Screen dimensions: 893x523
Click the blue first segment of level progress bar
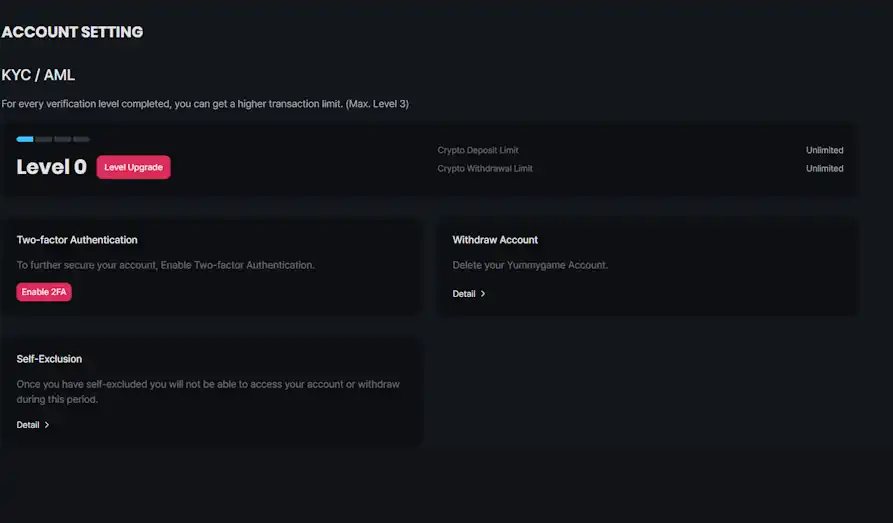coord(25,139)
